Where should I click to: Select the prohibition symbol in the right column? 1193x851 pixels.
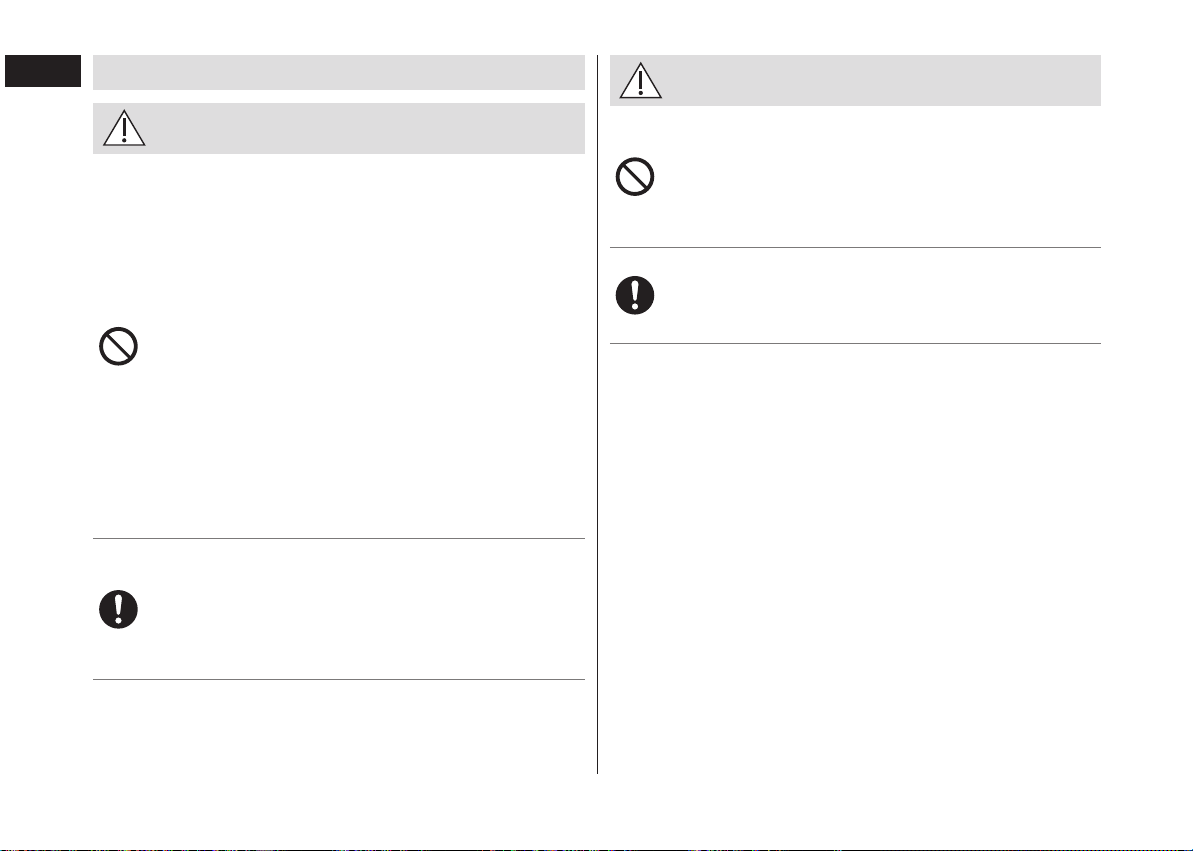point(635,177)
